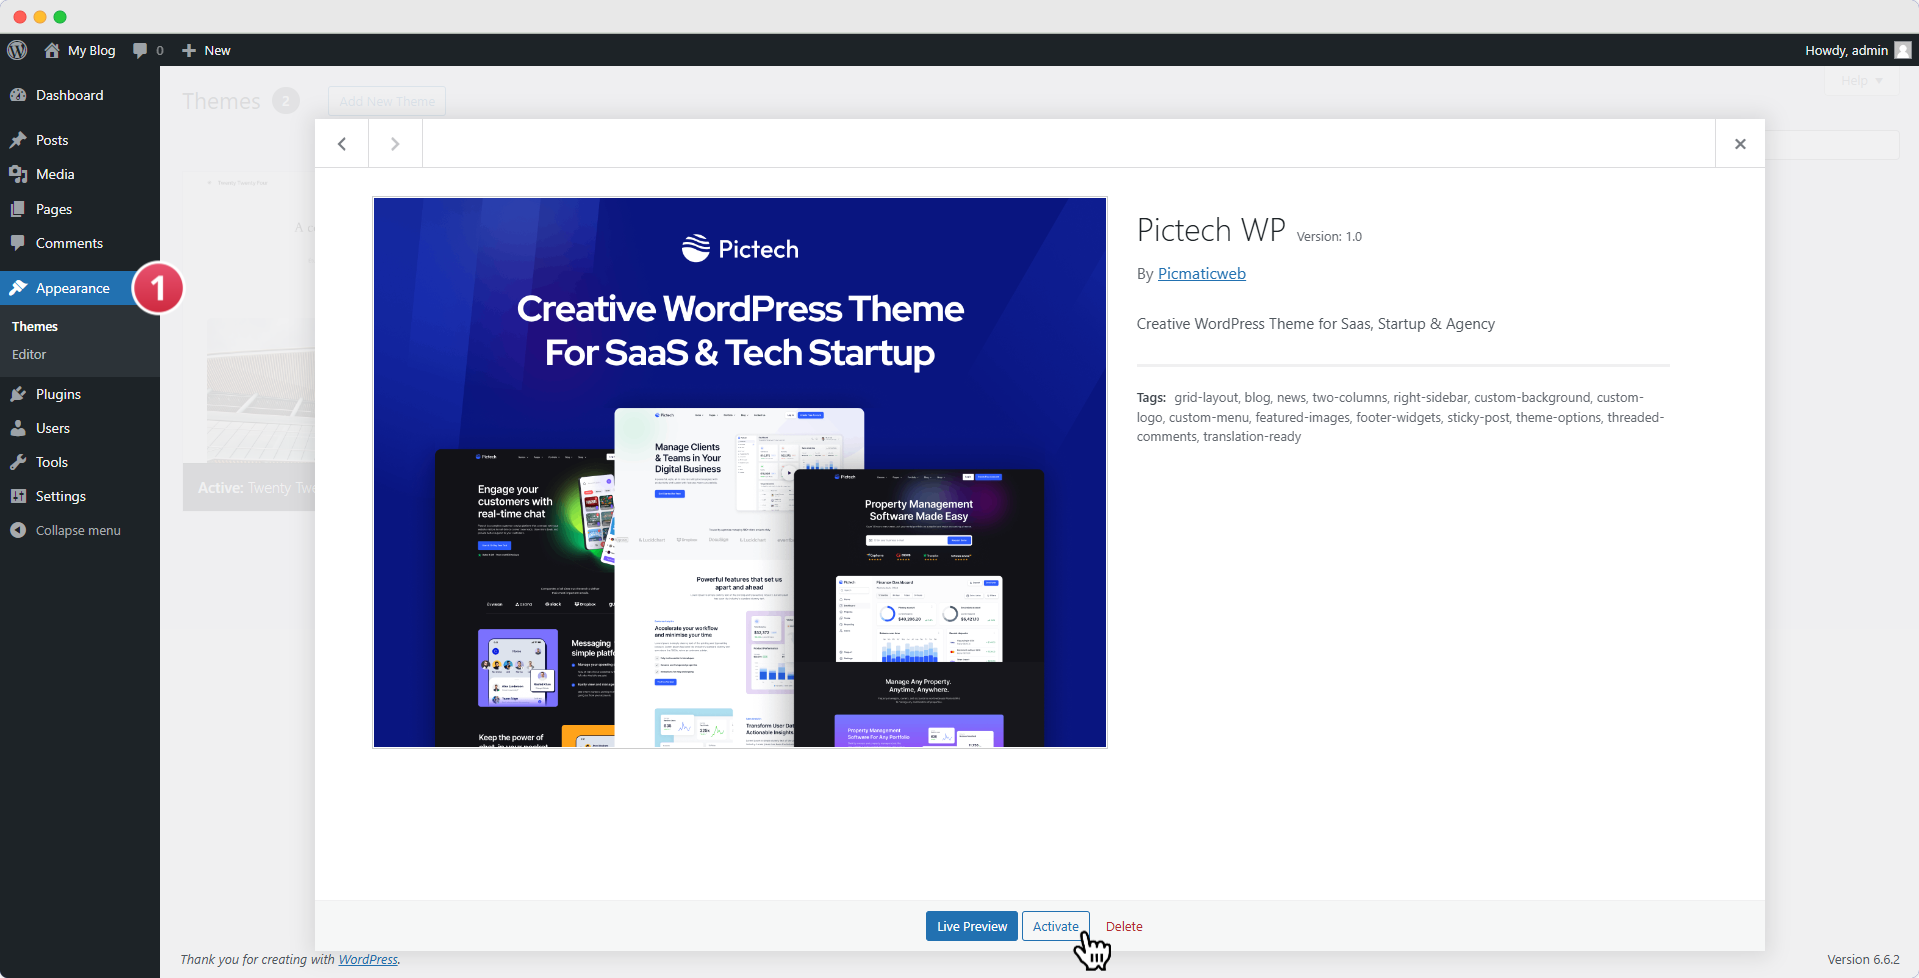Open Howdy, admin account menu
Image resolution: width=1919 pixels, height=978 pixels.
pos(1857,50)
